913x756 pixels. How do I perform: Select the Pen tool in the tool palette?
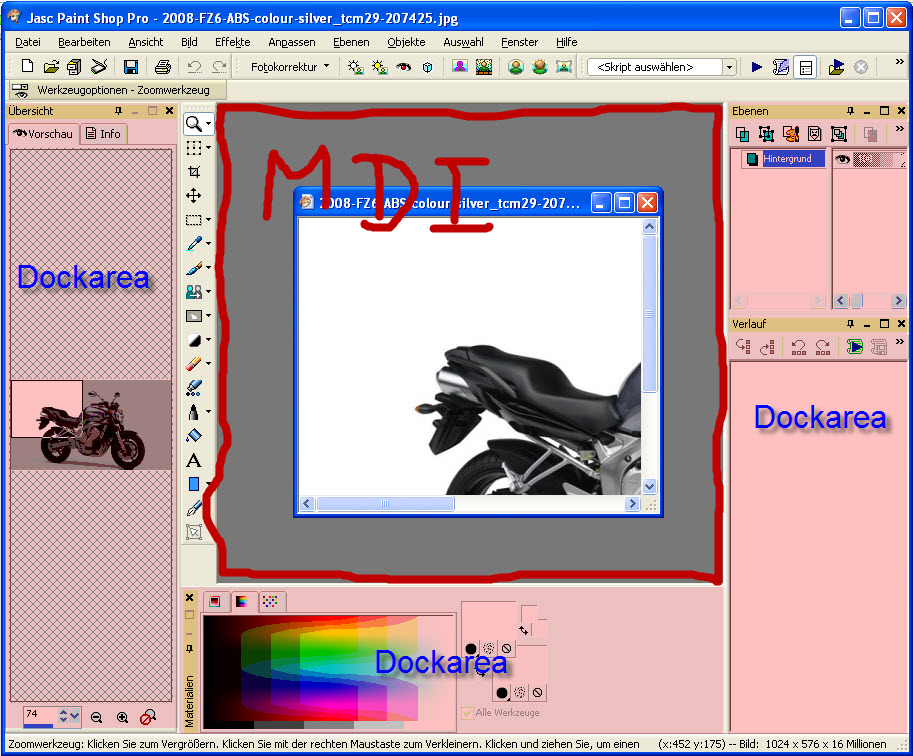click(194, 508)
